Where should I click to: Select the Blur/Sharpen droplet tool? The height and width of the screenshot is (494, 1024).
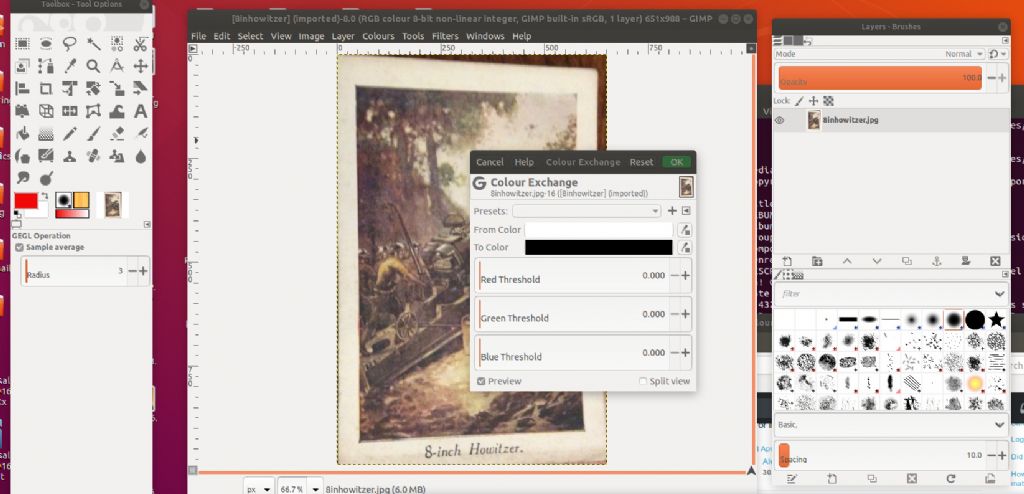tap(140, 157)
